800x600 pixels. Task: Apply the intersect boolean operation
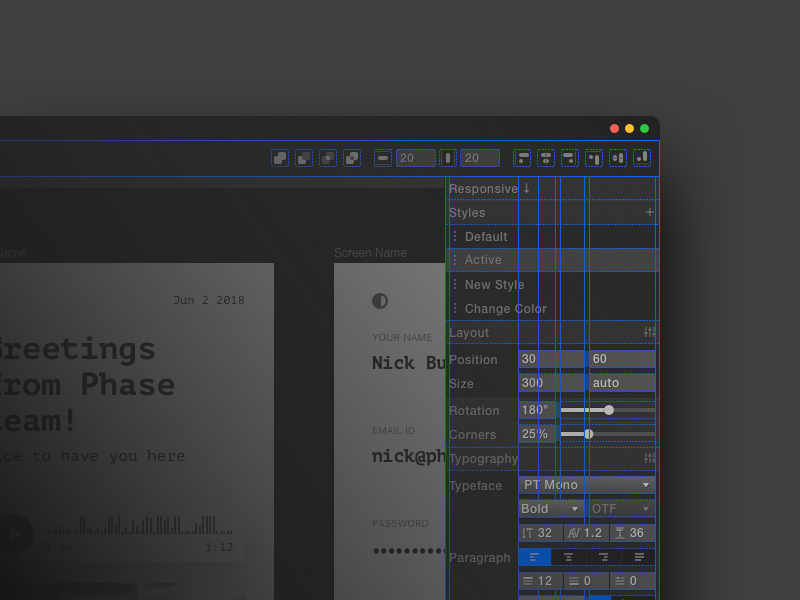coord(328,158)
